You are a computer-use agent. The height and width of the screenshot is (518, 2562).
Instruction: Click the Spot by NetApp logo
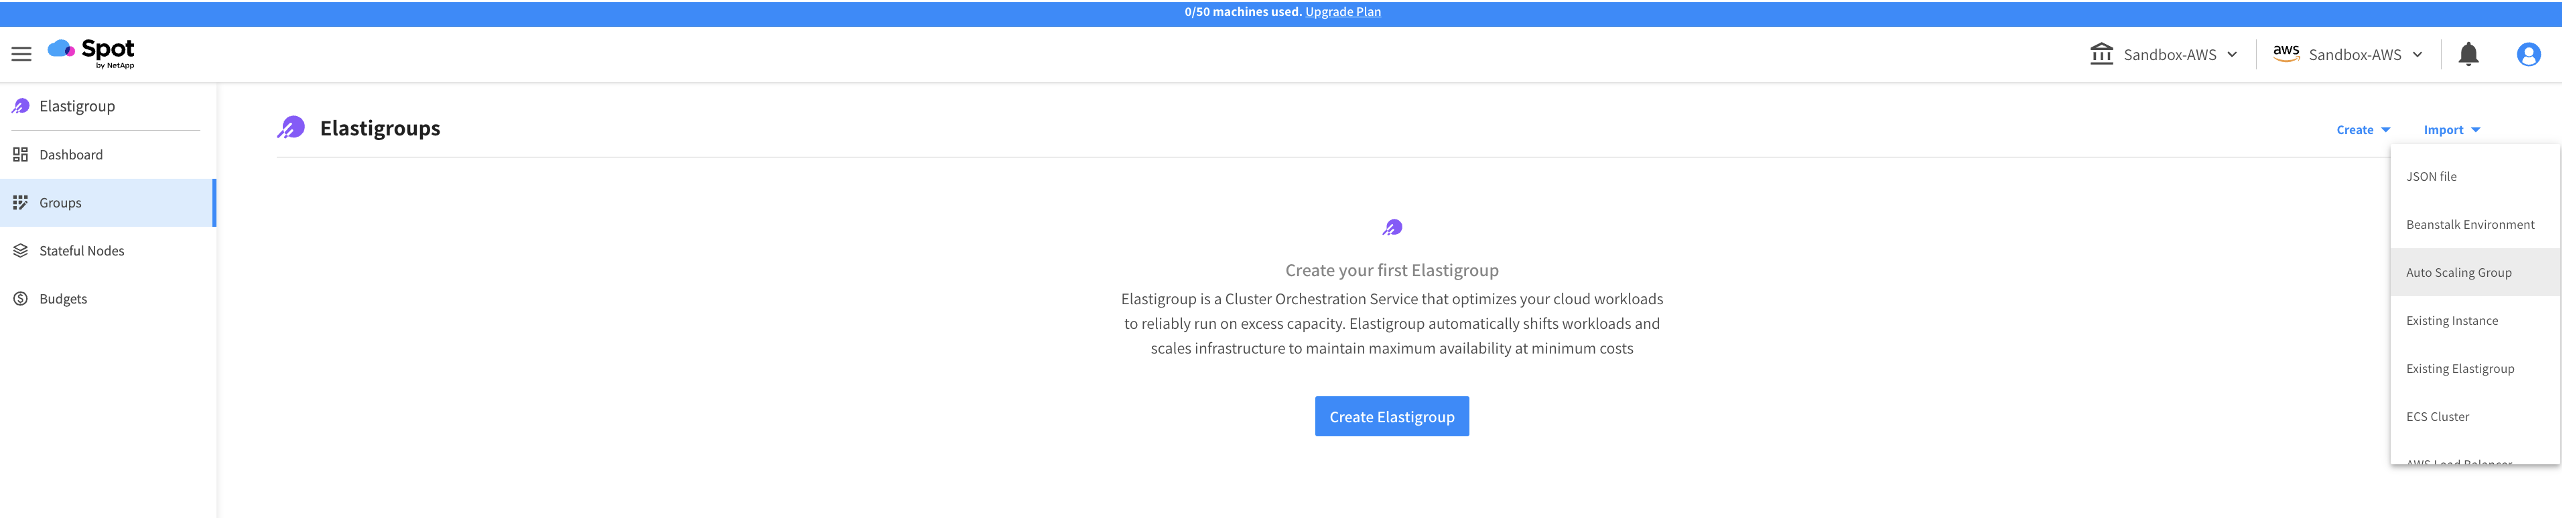click(92, 53)
